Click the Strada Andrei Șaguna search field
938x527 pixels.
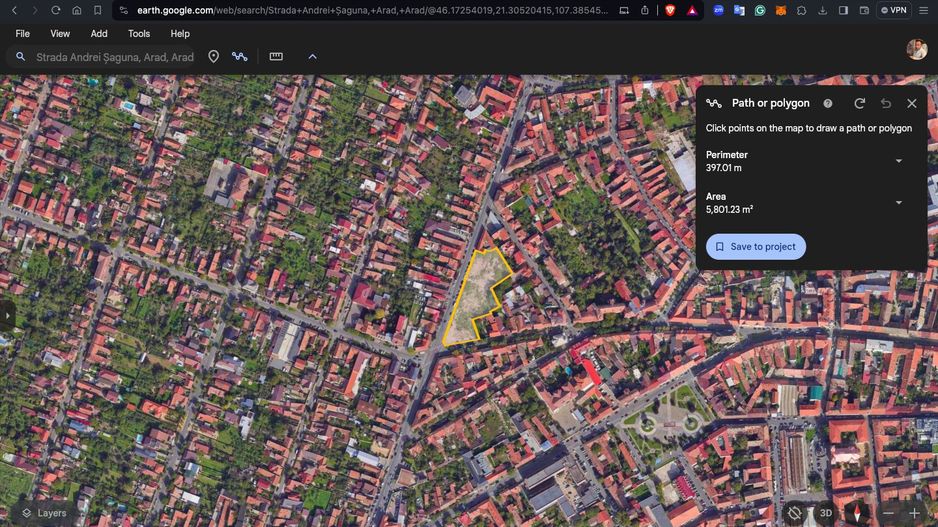(x=114, y=57)
